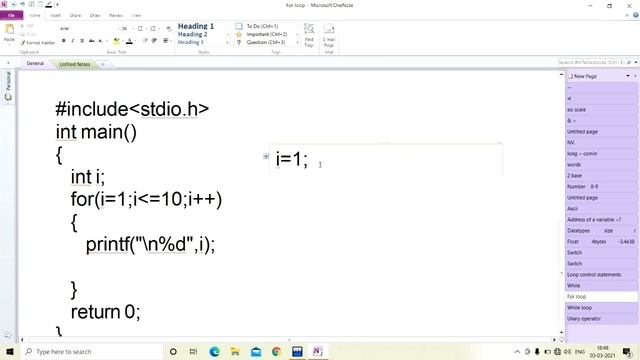Open Microsoft Edge from the taskbar
The width and height of the screenshot is (640, 360).
[x=214, y=351]
